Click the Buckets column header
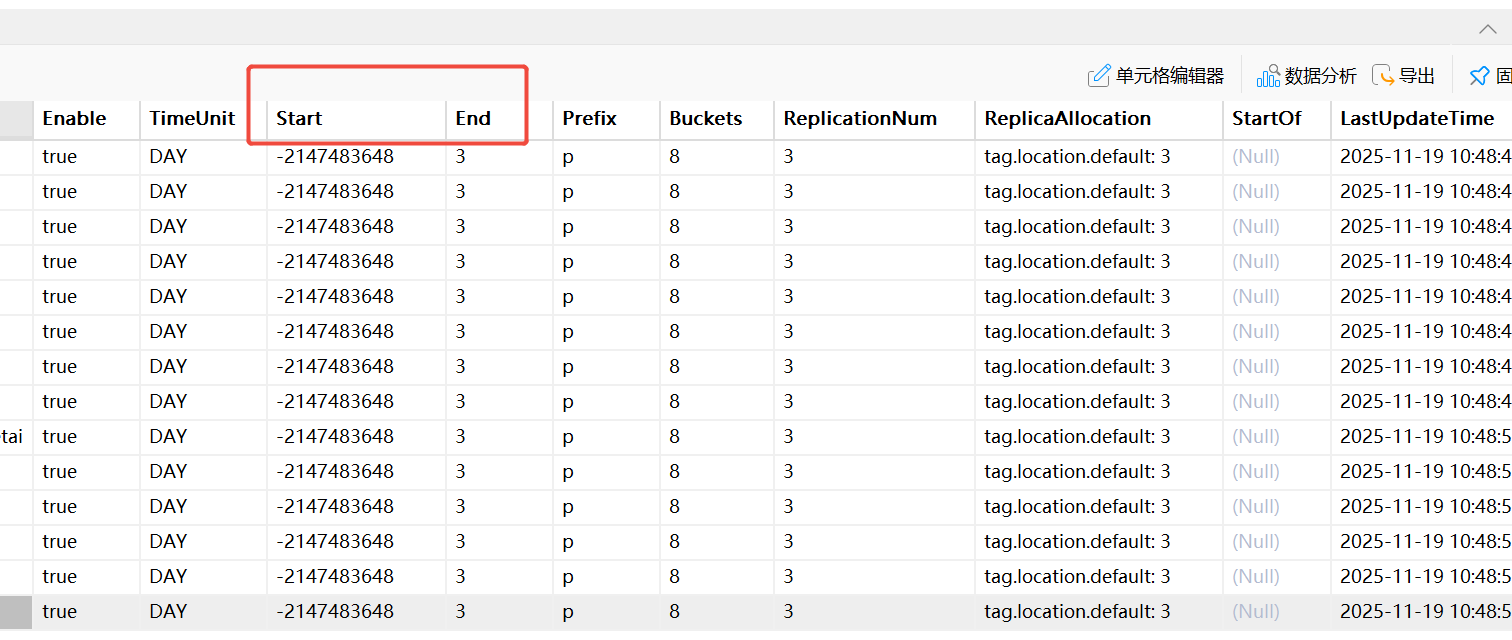This screenshot has height=640, width=1512. tap(706, 118)
